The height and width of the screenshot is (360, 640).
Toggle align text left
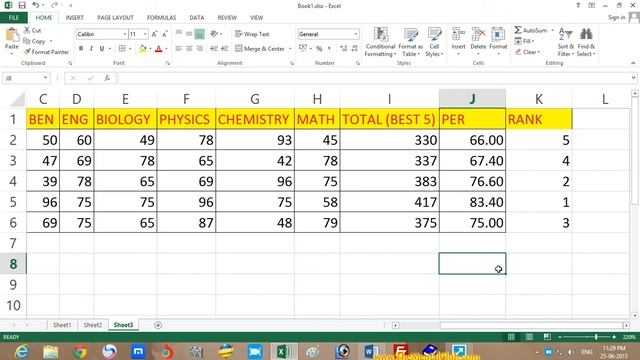[179, 49]
